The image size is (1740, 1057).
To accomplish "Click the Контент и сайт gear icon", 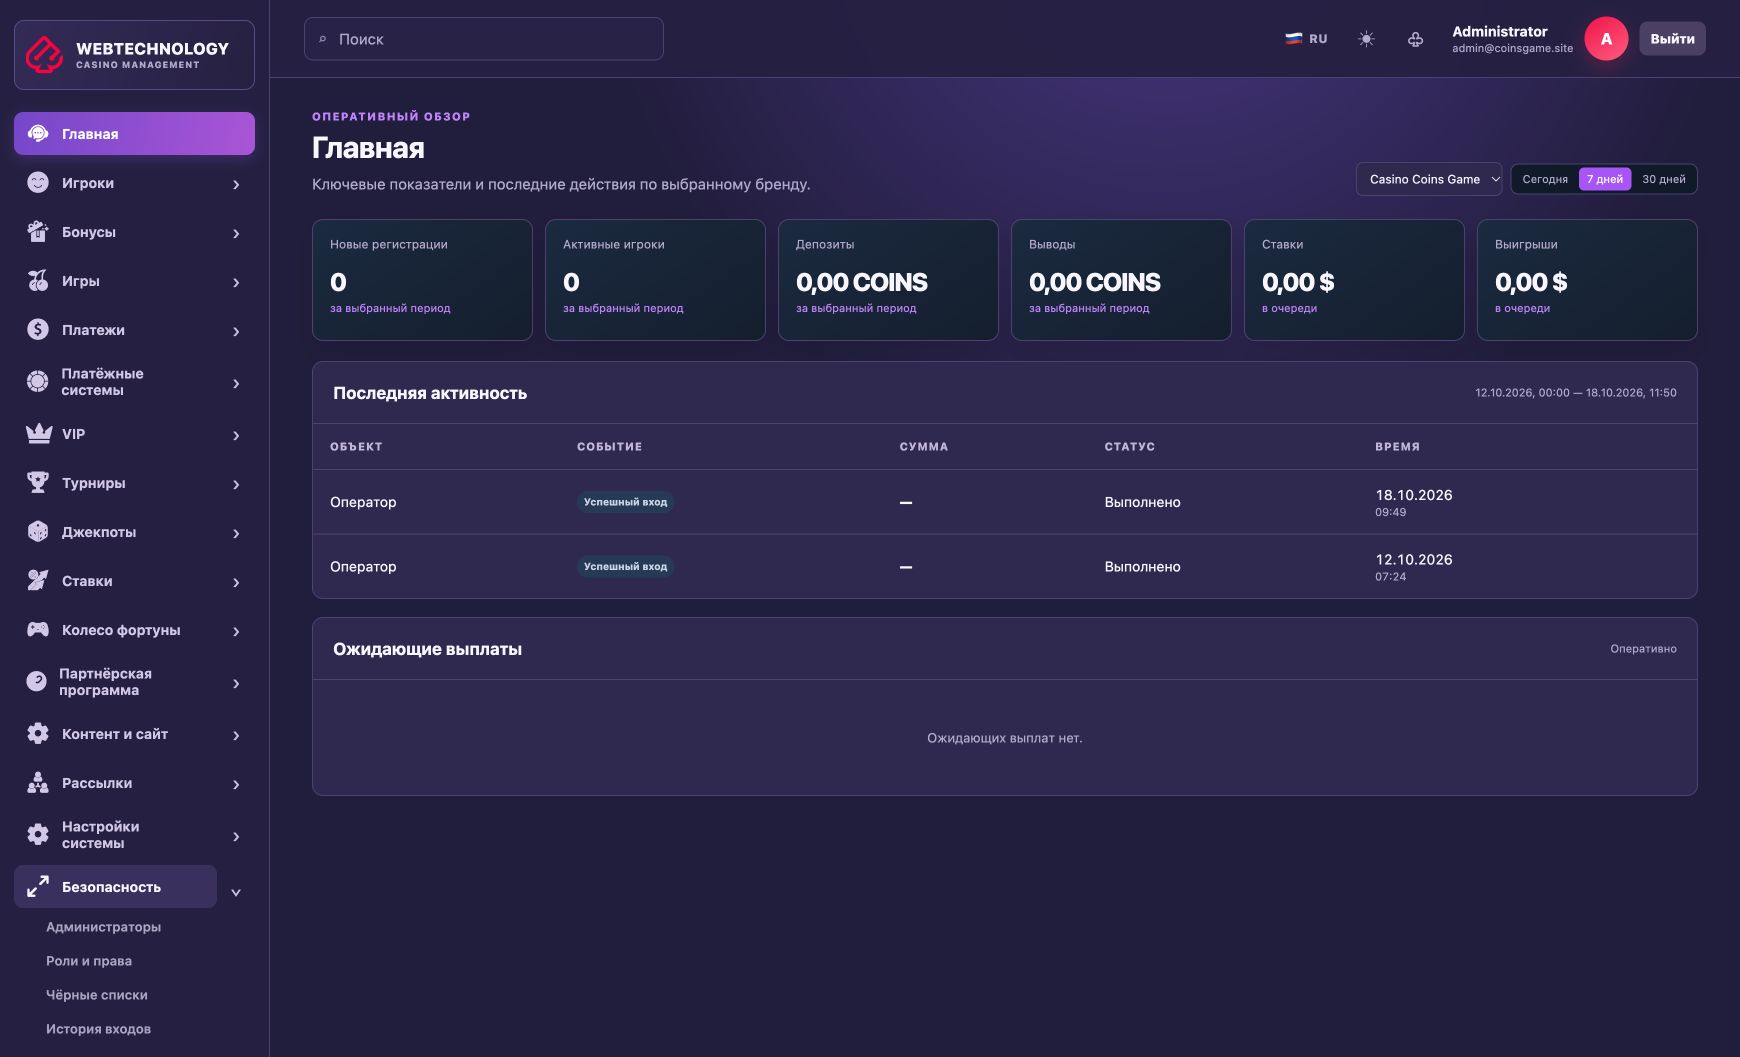I will [38, 734].
